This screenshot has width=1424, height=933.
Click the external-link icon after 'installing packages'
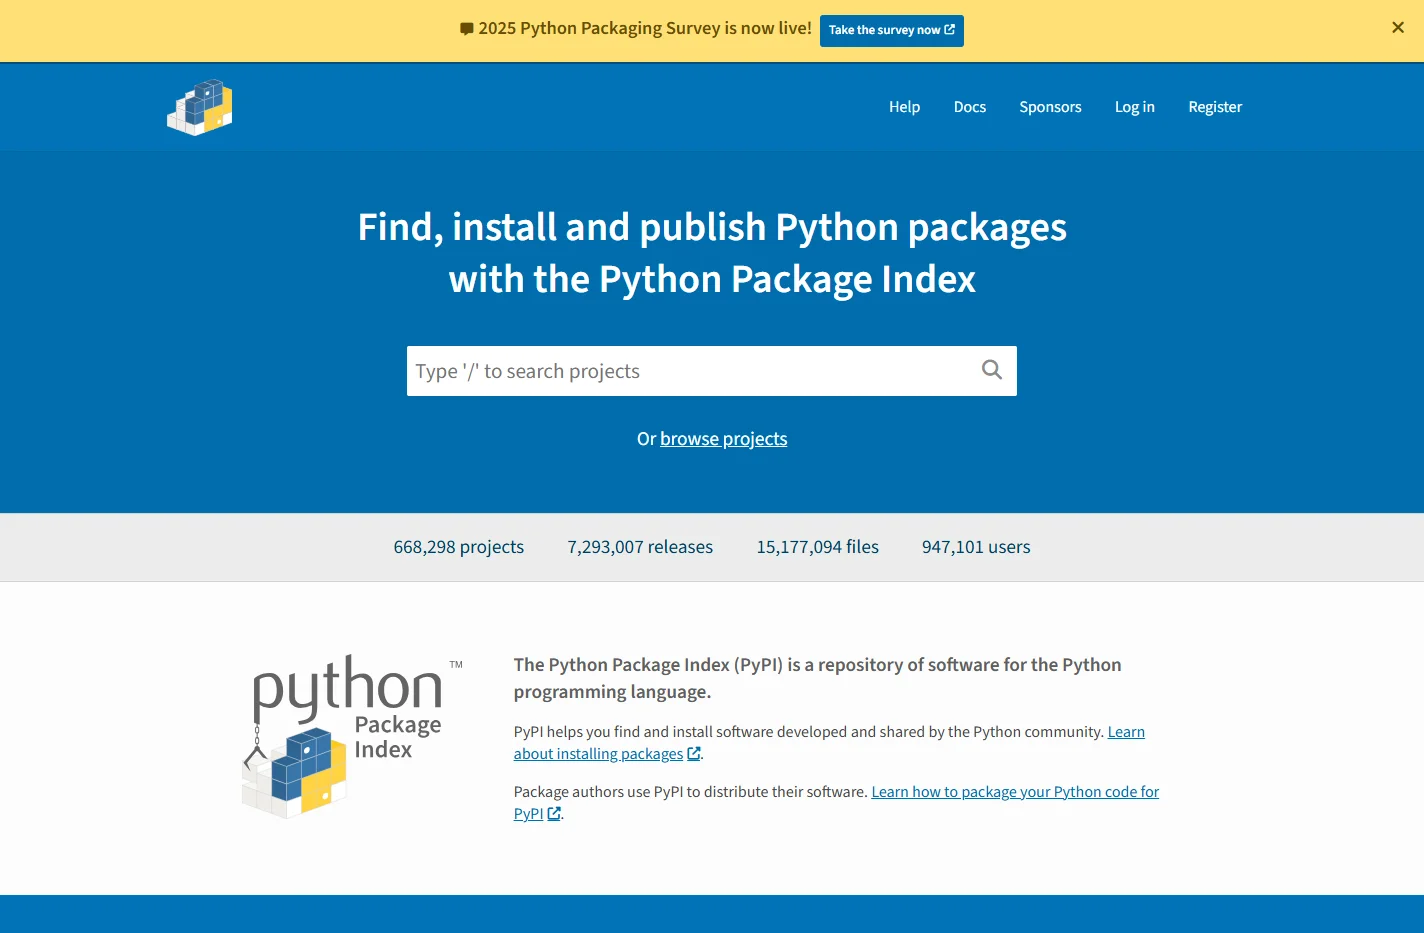(x=694, y=754)
